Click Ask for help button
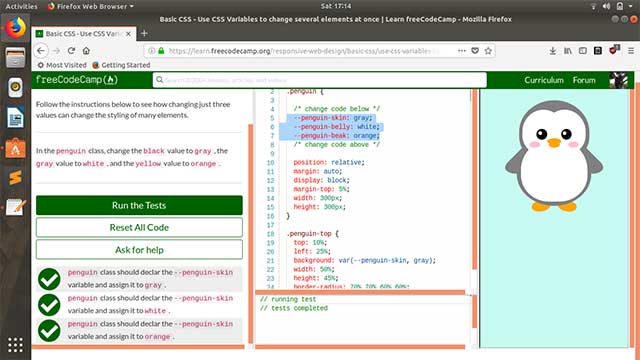640x360 pixels. coord(139,249)
